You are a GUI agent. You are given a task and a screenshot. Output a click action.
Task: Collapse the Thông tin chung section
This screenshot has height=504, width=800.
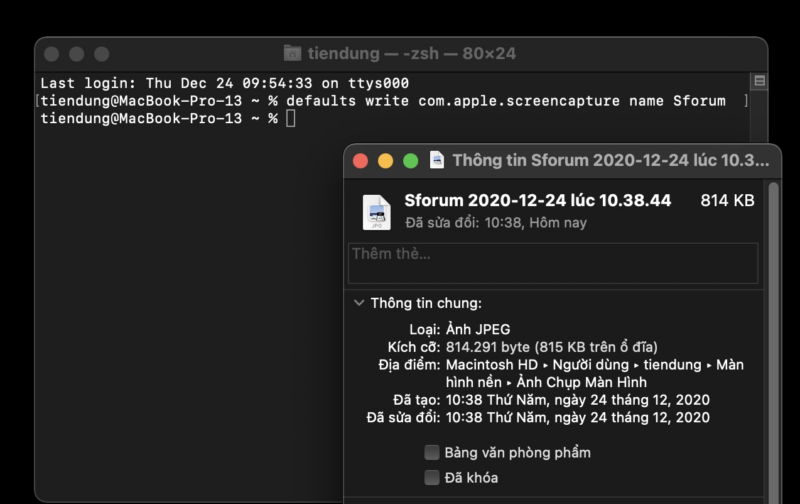pyautogui.click(x=359, y=303)
